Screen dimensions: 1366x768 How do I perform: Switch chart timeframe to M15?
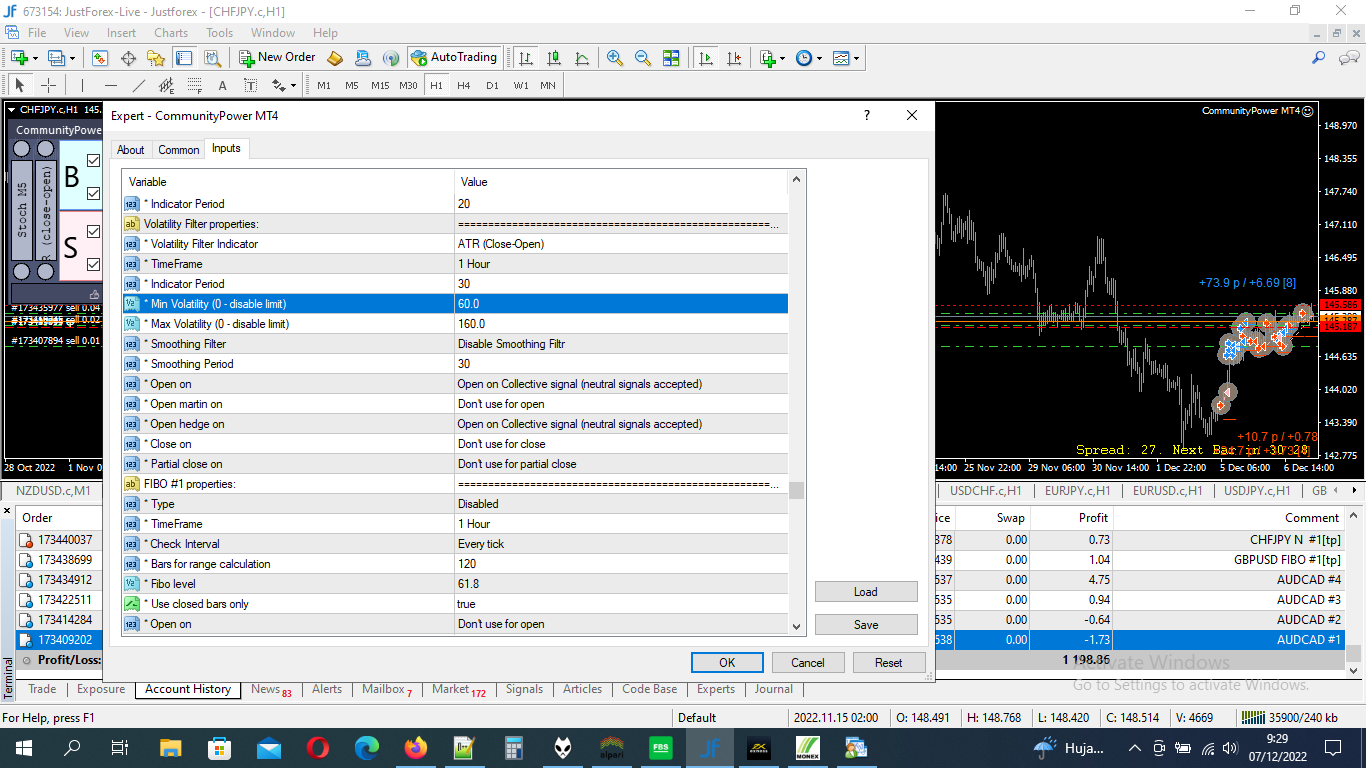(380, 85)
